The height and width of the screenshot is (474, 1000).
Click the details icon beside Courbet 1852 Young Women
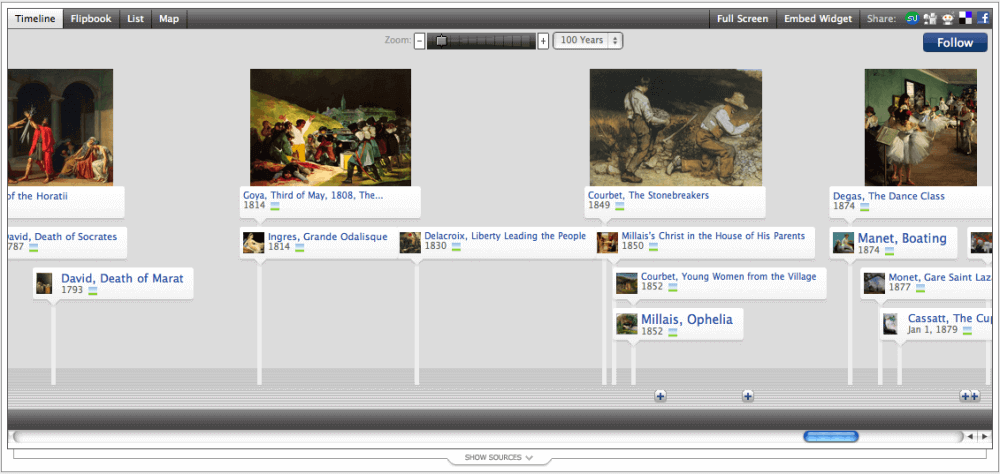coord(672,288)
